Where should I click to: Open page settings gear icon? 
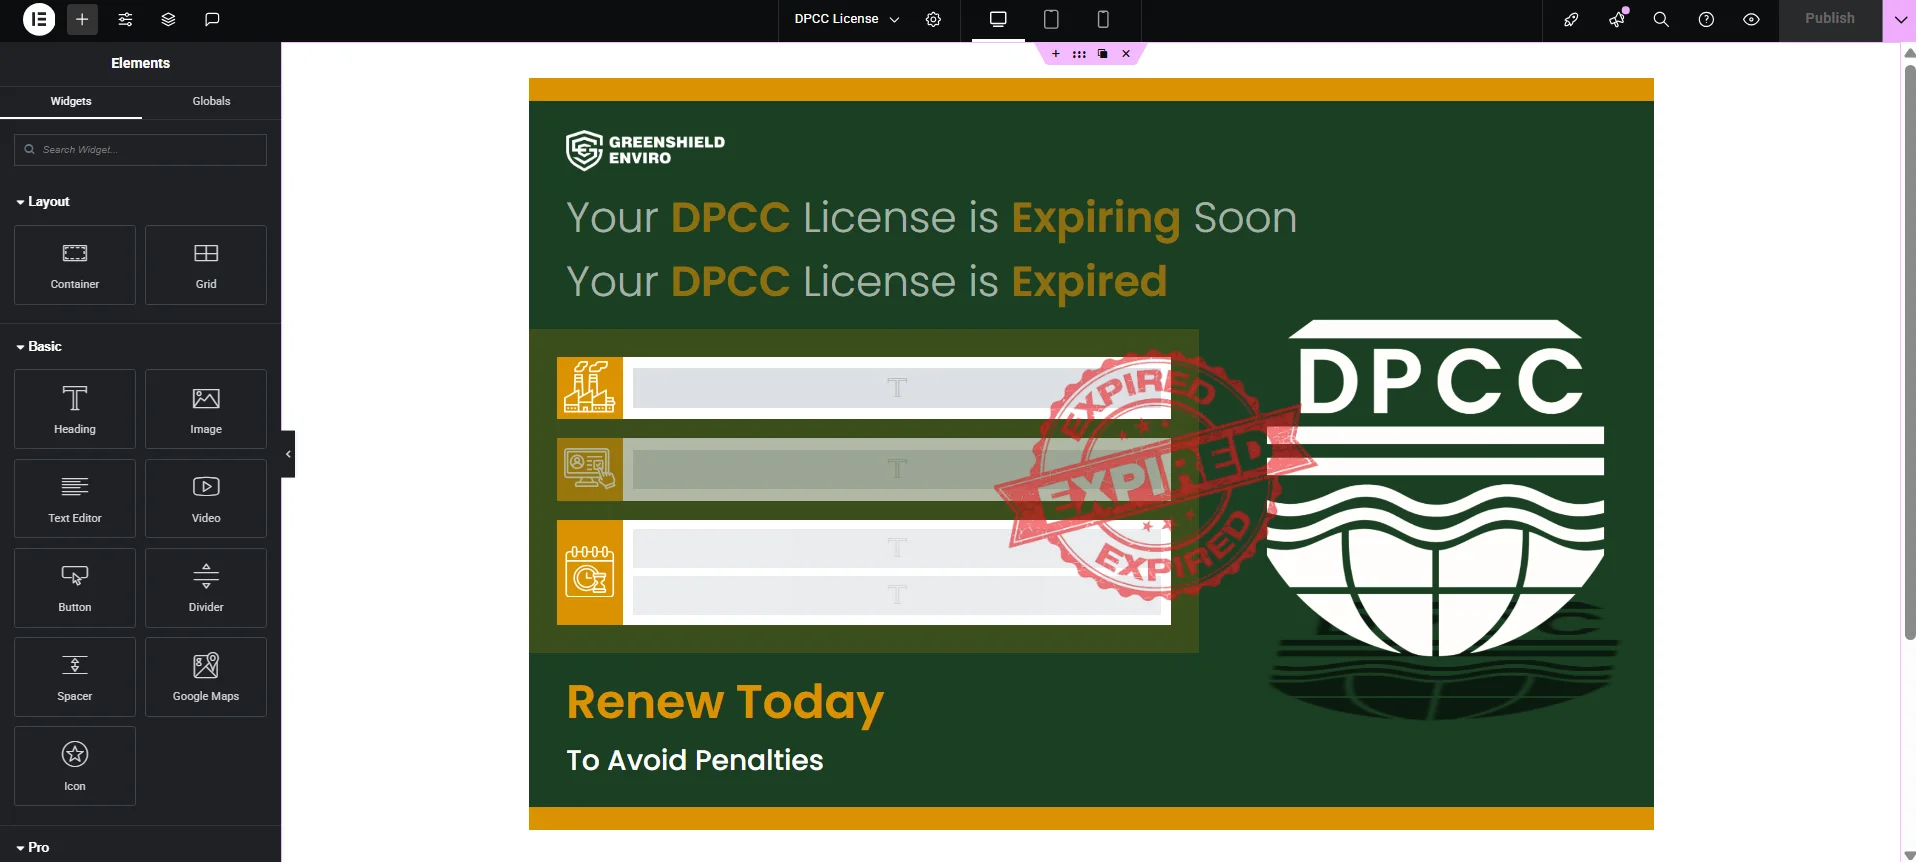coord(933,19)
